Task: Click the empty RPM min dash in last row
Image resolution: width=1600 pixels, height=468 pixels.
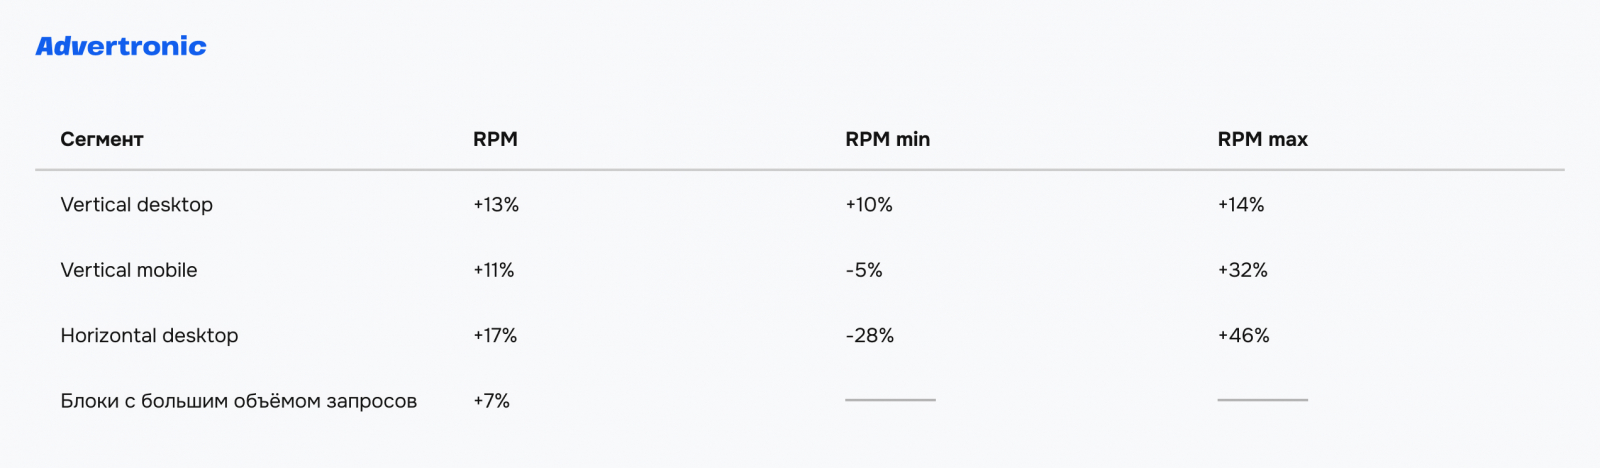Action: 890,400
